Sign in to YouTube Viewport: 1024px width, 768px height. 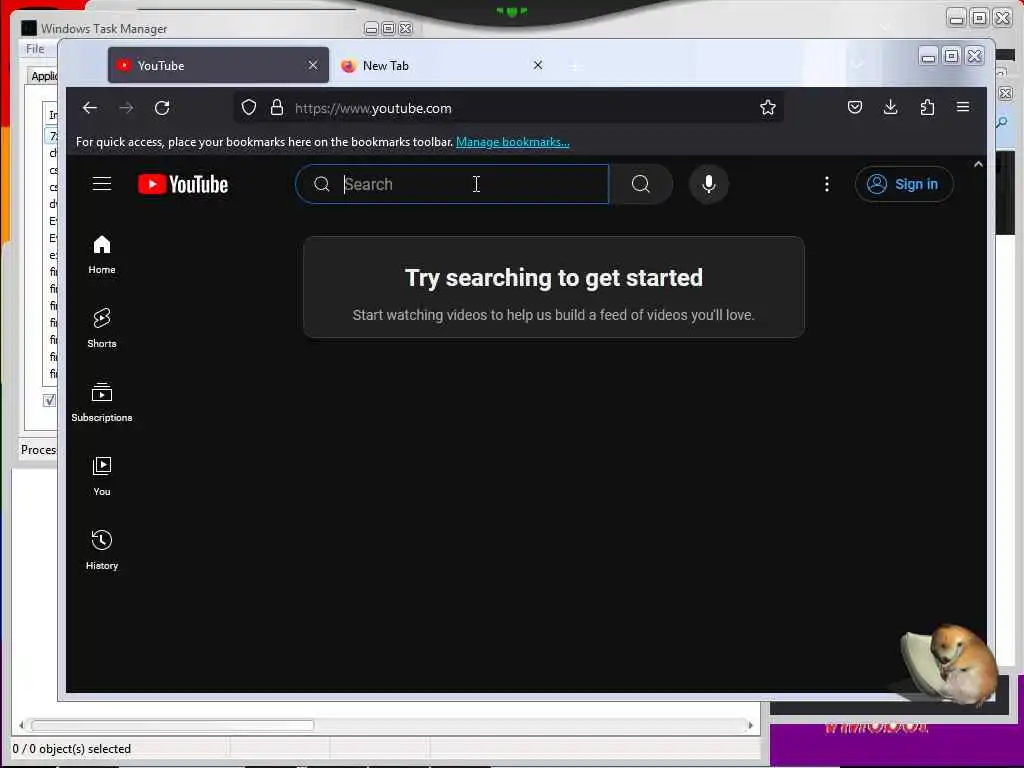[904, 184]
